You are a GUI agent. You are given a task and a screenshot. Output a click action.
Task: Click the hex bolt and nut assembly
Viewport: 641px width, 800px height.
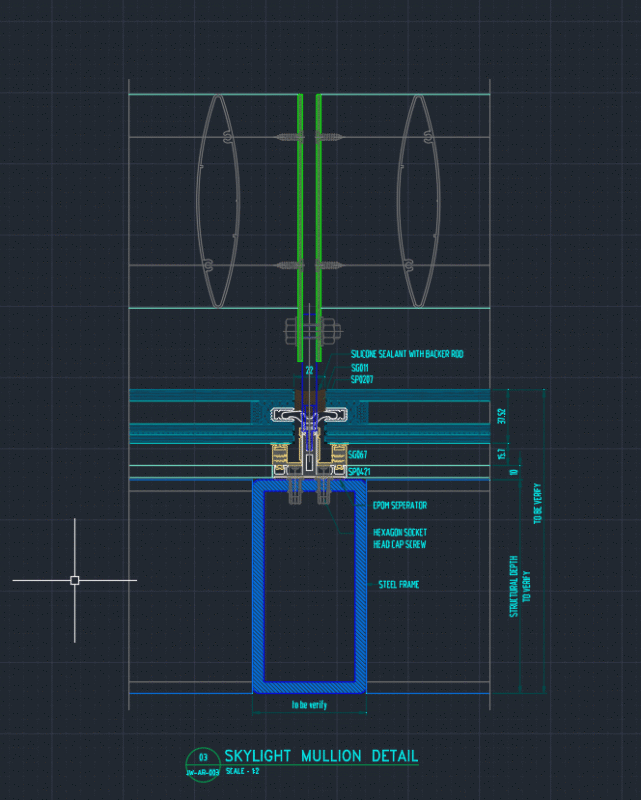point(311,332)
